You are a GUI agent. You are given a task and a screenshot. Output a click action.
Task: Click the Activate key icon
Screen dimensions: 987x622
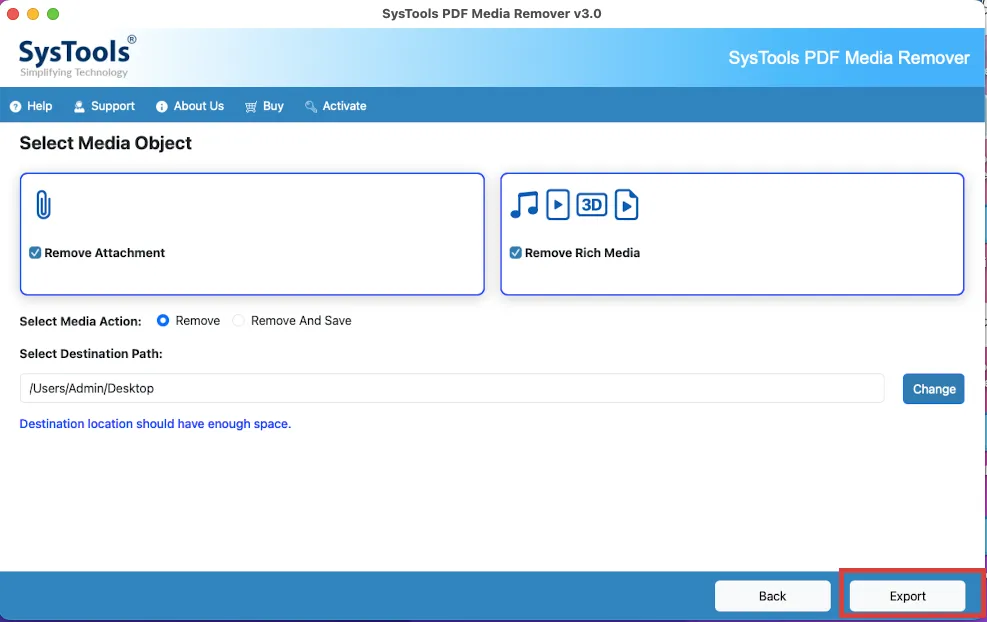311,106
